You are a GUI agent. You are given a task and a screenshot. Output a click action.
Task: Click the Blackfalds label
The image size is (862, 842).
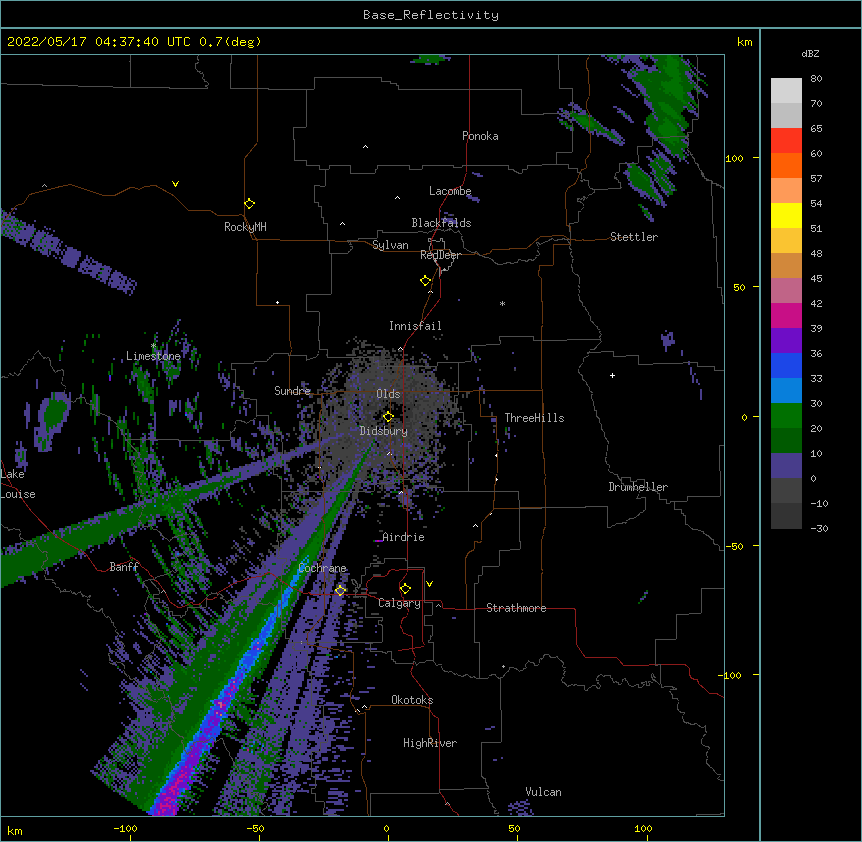point(441,223)
